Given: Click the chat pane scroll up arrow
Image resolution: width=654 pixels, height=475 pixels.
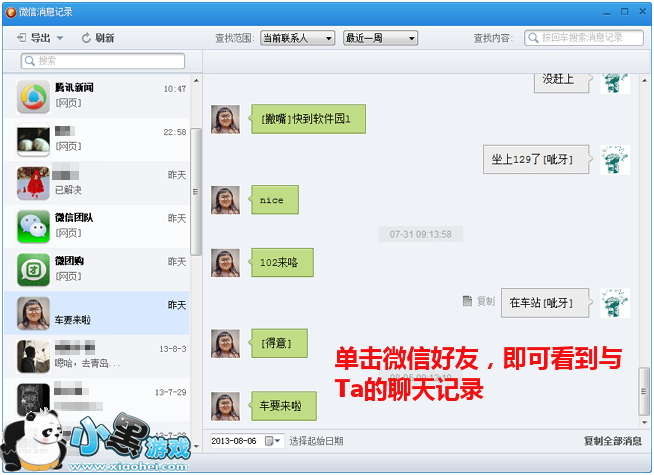Looking at the screenshot, I should tap(644, 80).
